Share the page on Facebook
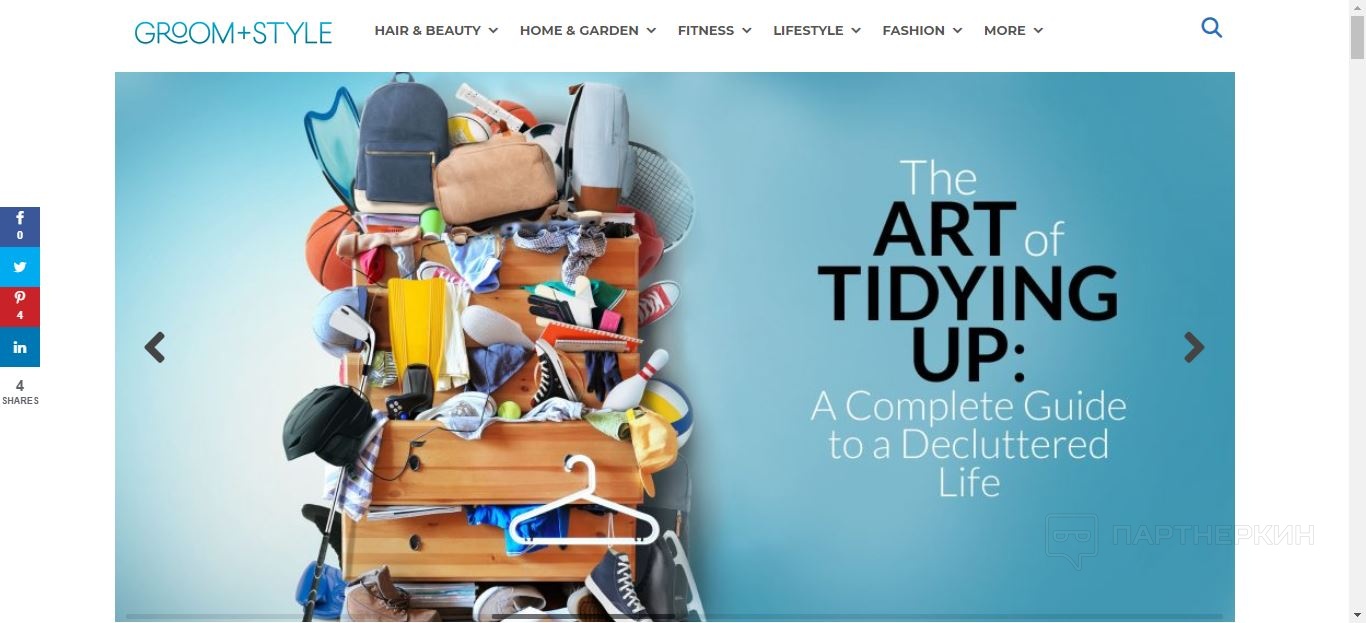This screenshot has height=623, width=1366. tap(20, 227)
